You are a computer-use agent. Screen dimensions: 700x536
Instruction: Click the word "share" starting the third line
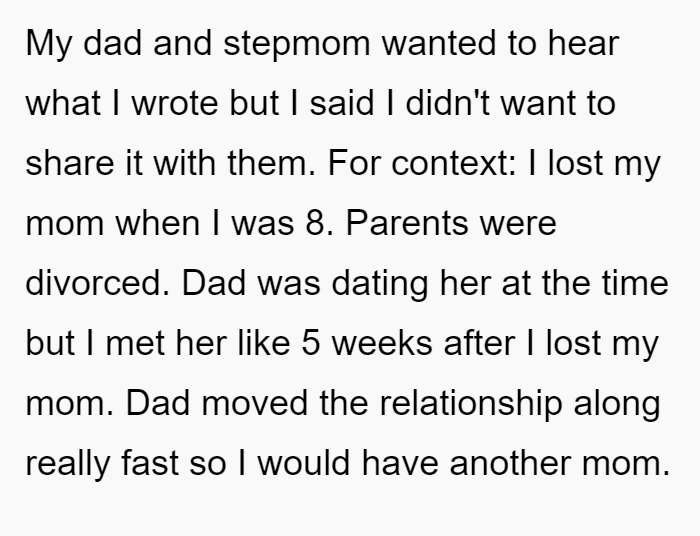(x=70, y=162)
